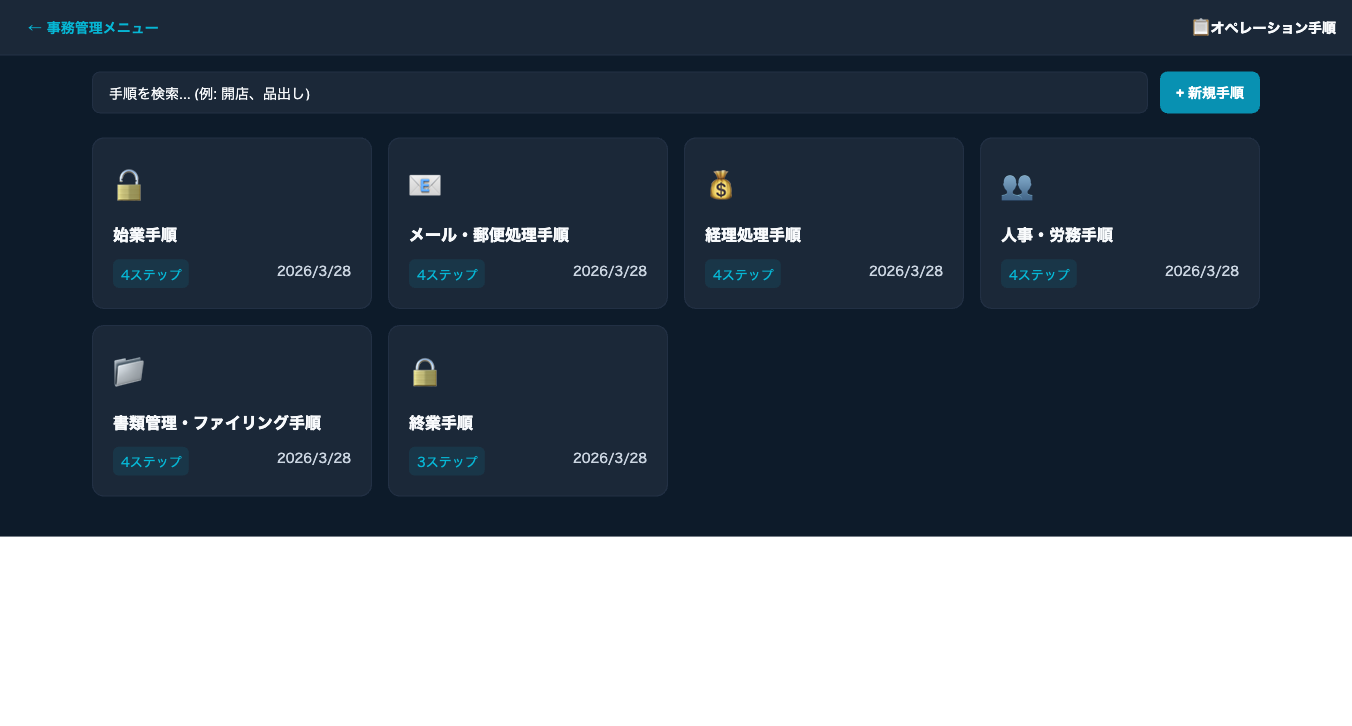The width and height of the screenshot is (1352, 726).
Task: Open the 終業手順 card title
Action: [440, 423]
